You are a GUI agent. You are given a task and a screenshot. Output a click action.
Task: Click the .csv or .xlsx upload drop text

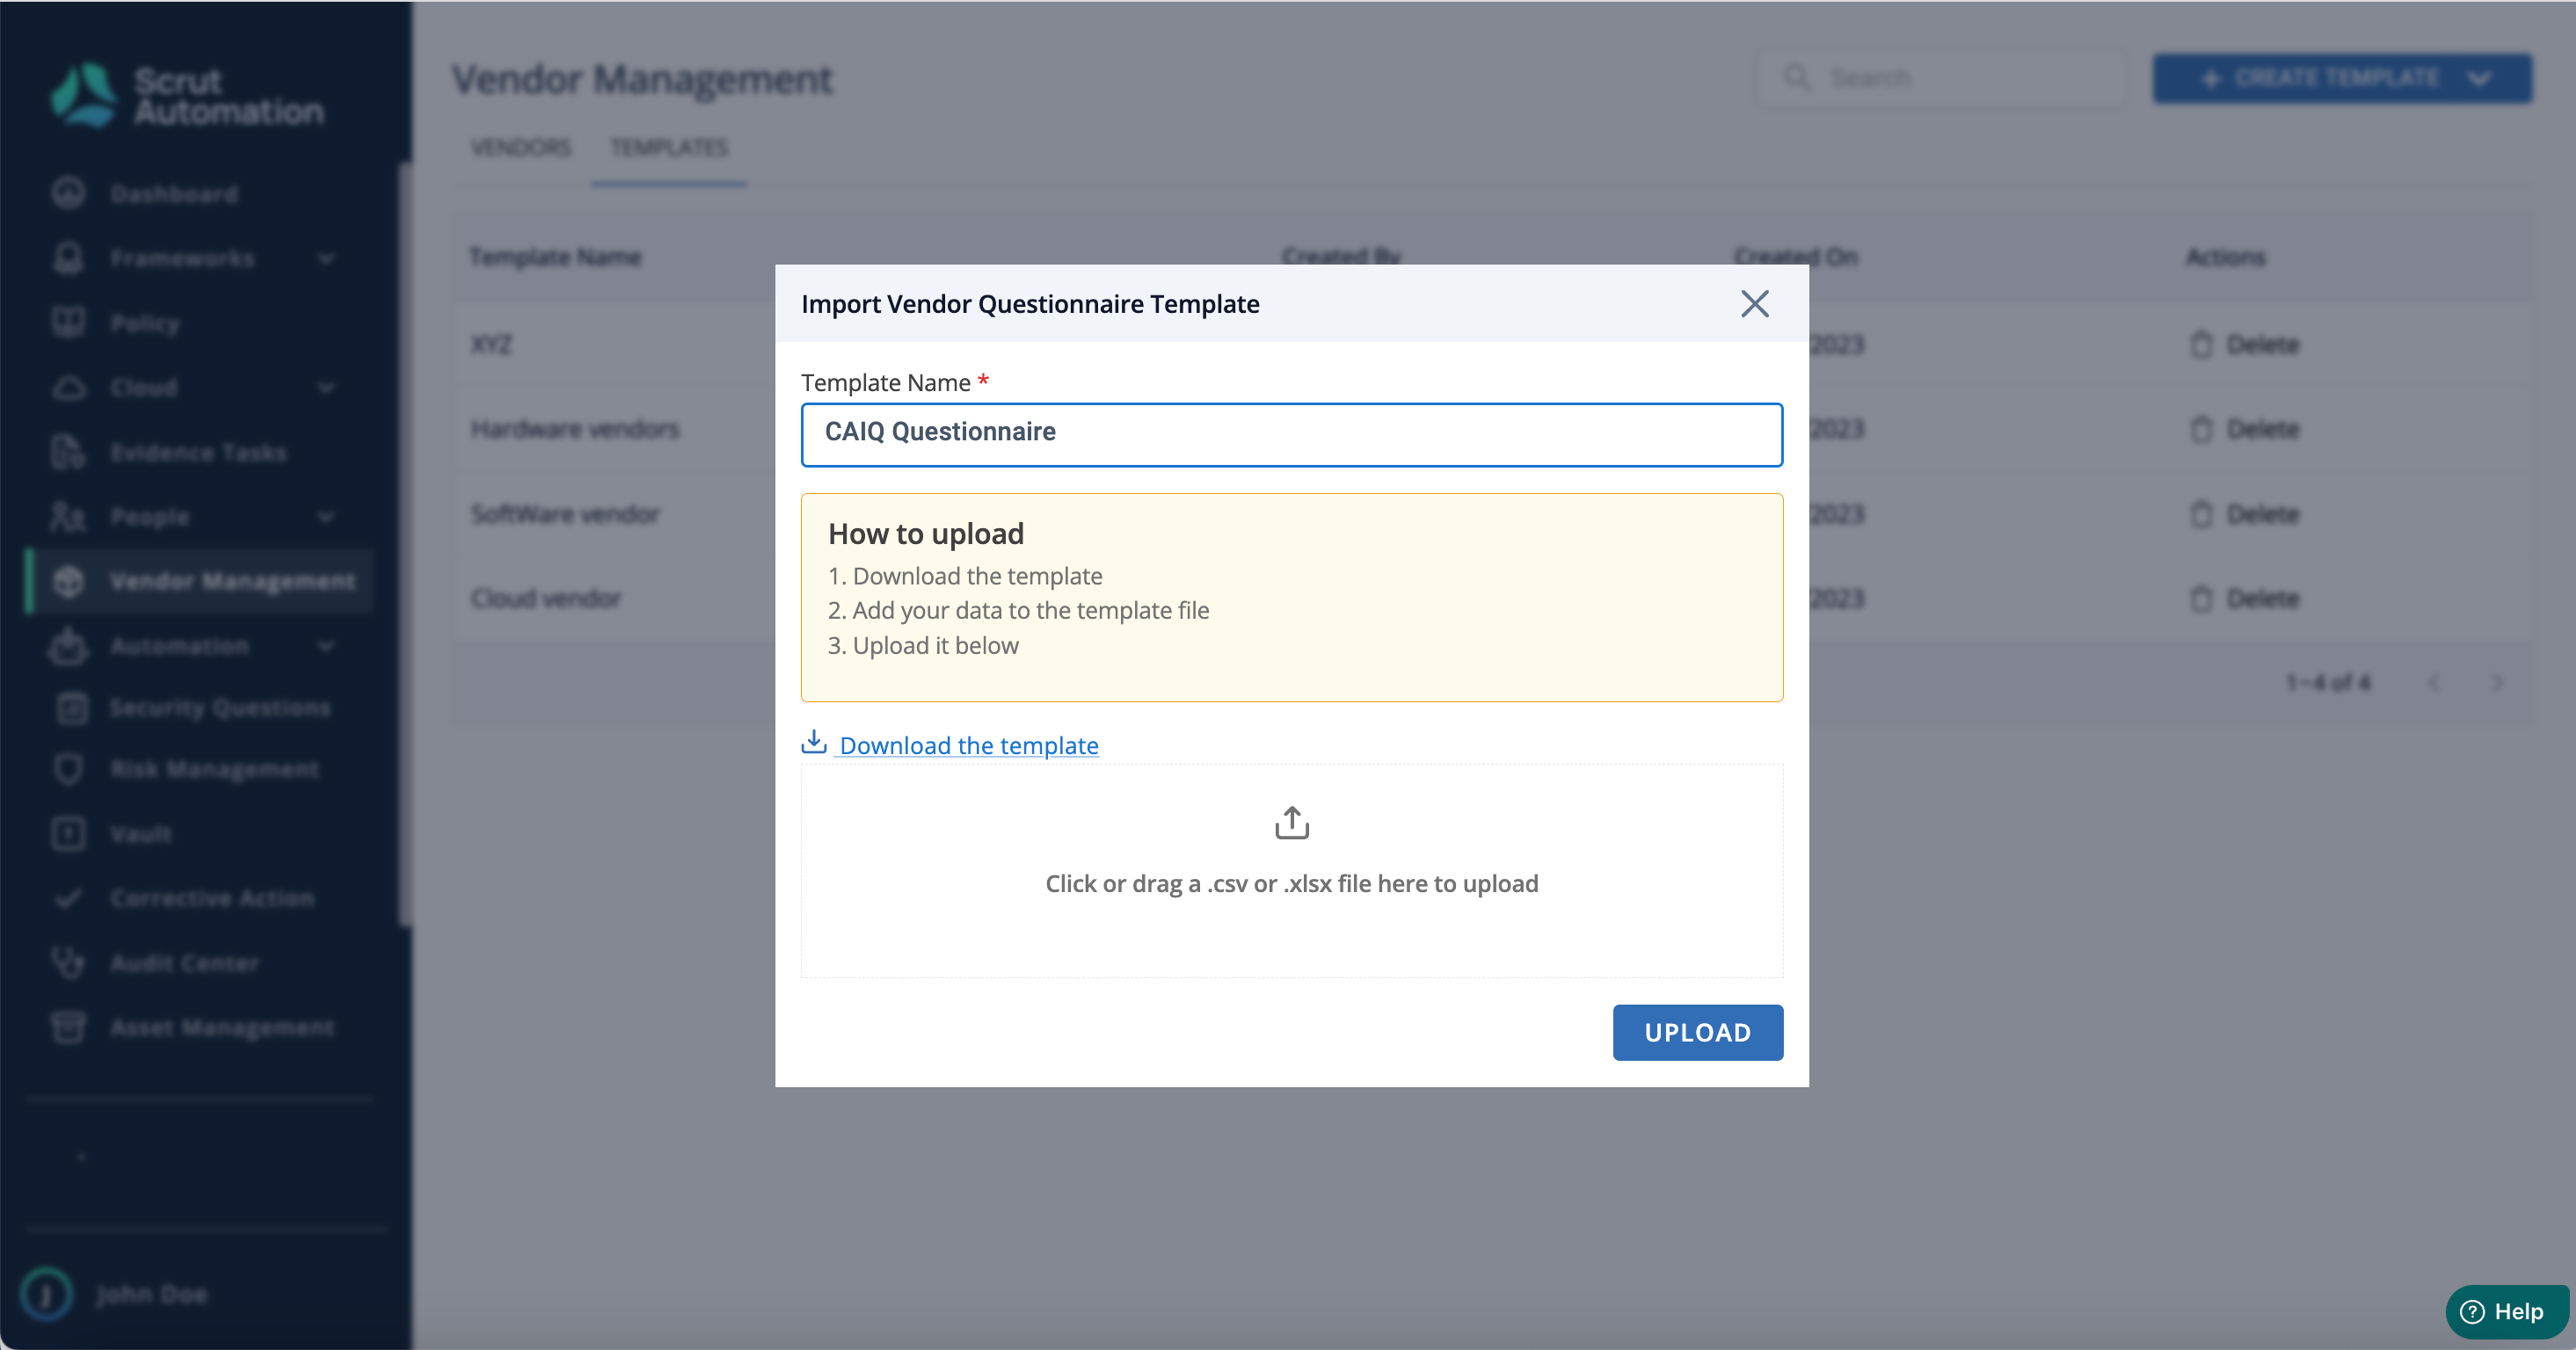tap(1291, 884)
